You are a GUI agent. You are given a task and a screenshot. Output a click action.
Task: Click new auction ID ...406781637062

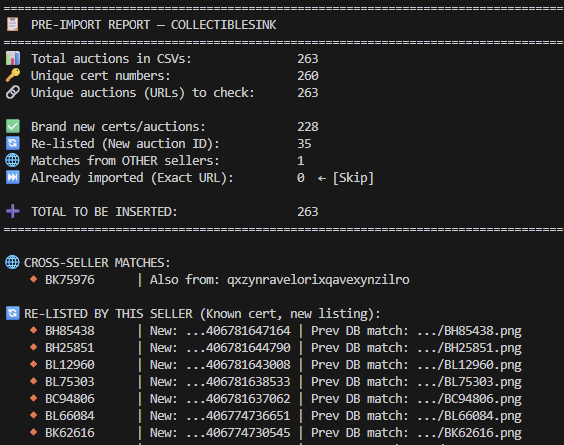[238, 399]
